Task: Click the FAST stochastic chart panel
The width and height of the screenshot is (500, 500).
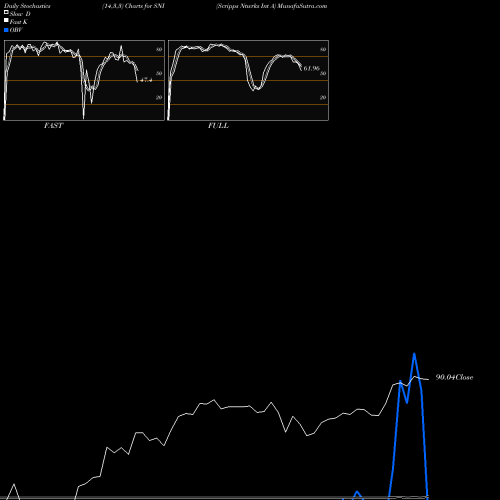Action: pos(84,80)
